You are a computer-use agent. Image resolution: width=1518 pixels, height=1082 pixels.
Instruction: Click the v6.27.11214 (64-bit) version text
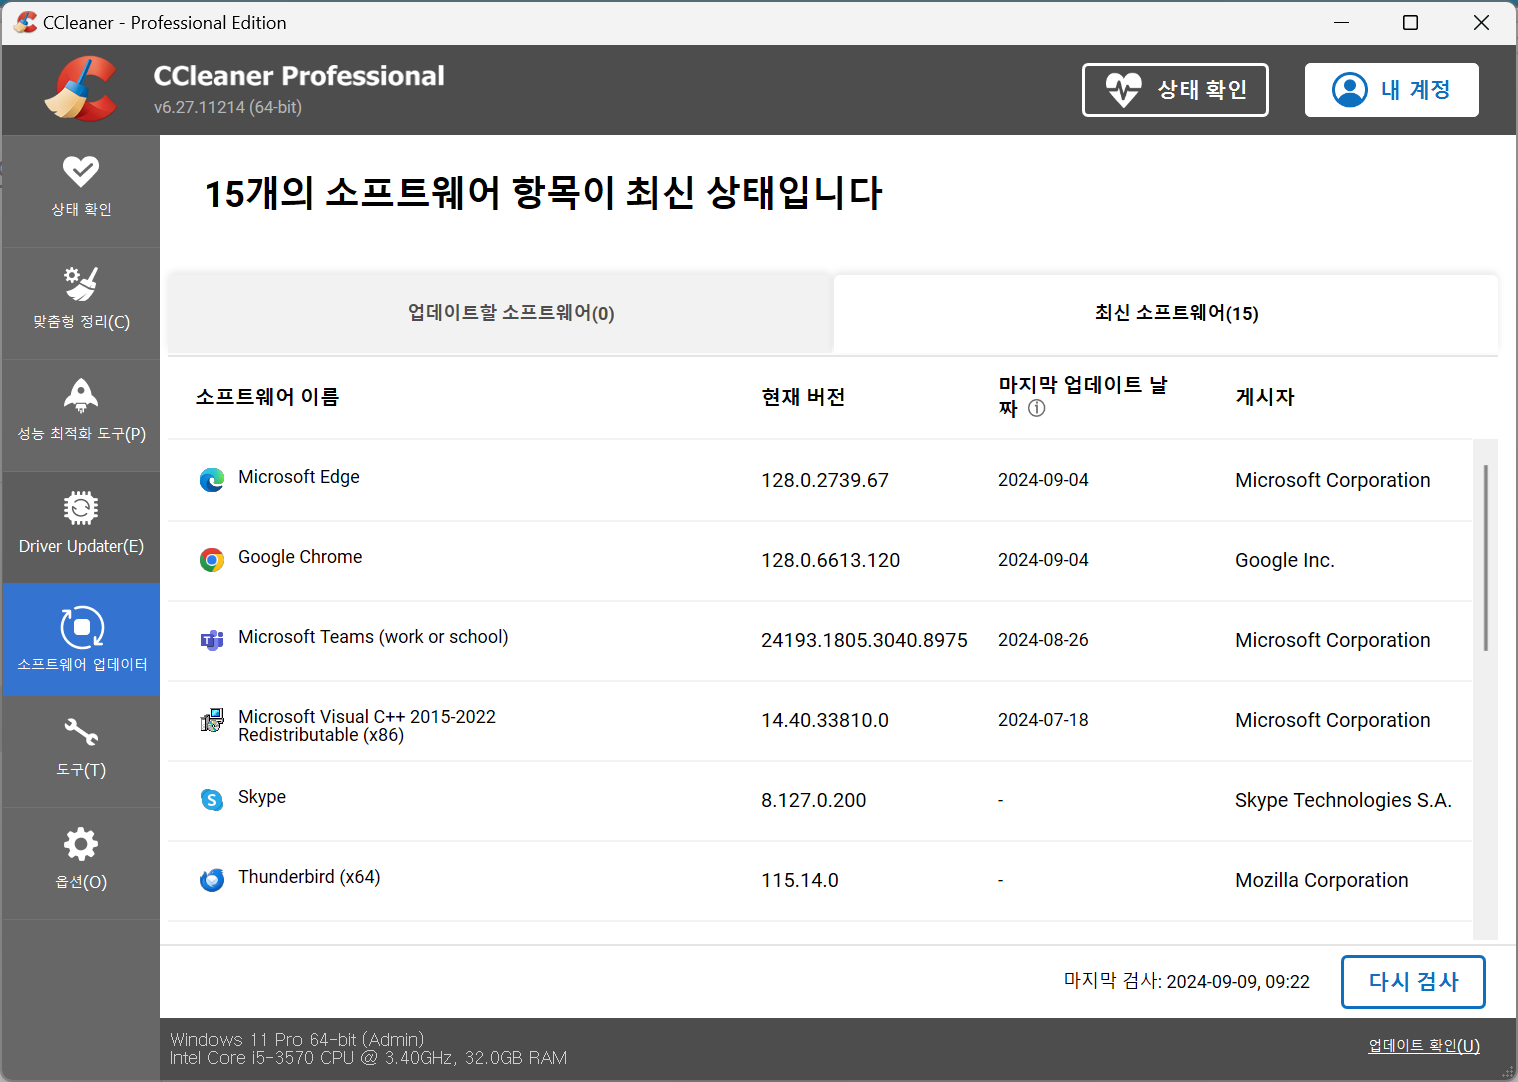(x=228, y=107)
